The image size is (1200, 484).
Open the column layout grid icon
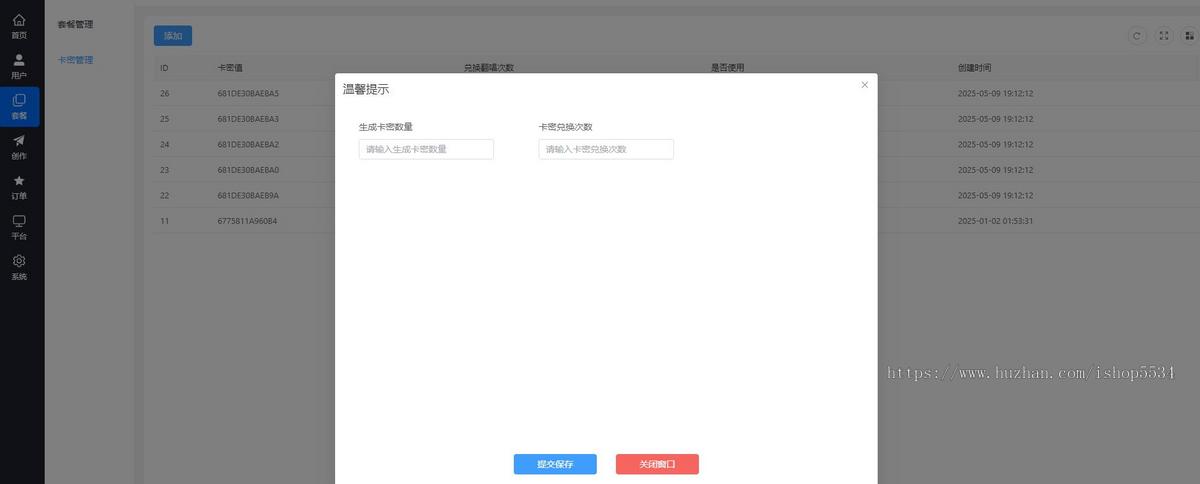click(x=1190, y=35)
